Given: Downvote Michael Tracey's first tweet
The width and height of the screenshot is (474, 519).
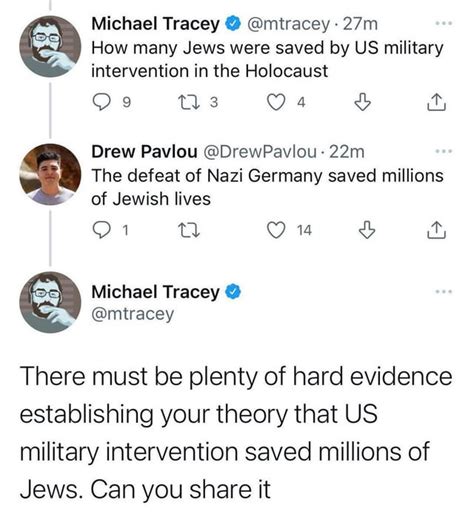Looking at the screenshot, I should click(x=362, y=102).
